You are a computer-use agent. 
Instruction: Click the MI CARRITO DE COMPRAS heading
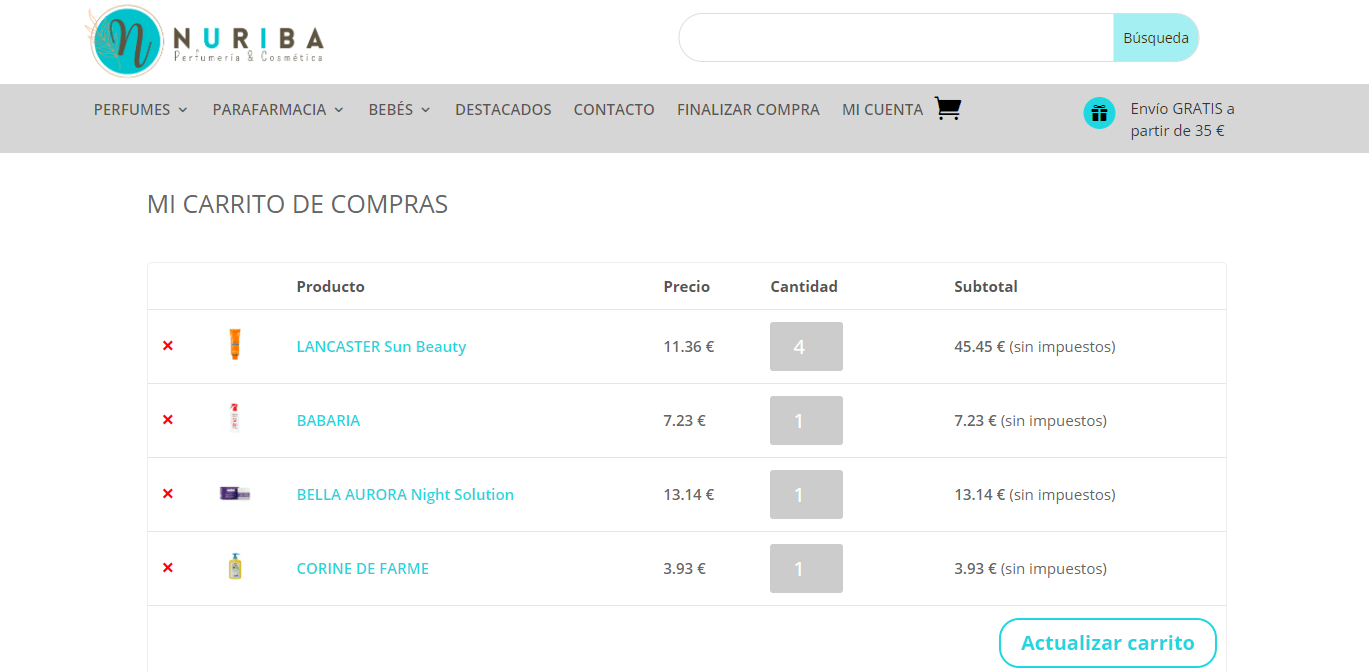[x=297, y=204]
